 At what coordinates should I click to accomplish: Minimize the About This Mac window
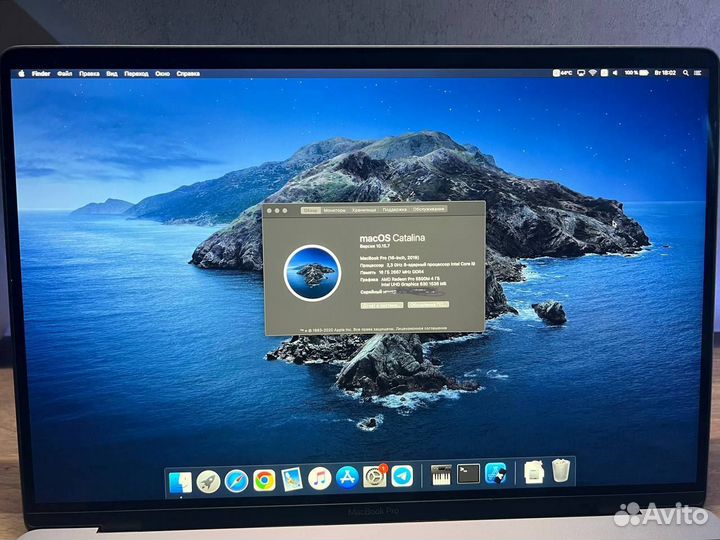pos(277,211)
